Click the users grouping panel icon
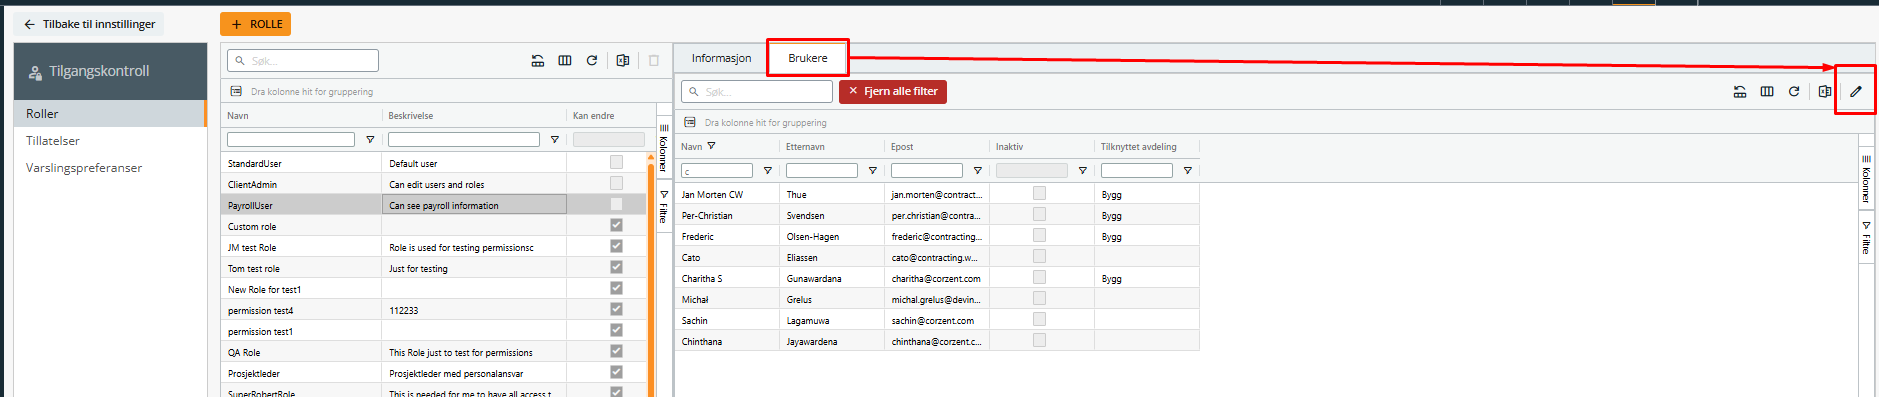 point(690,122)
